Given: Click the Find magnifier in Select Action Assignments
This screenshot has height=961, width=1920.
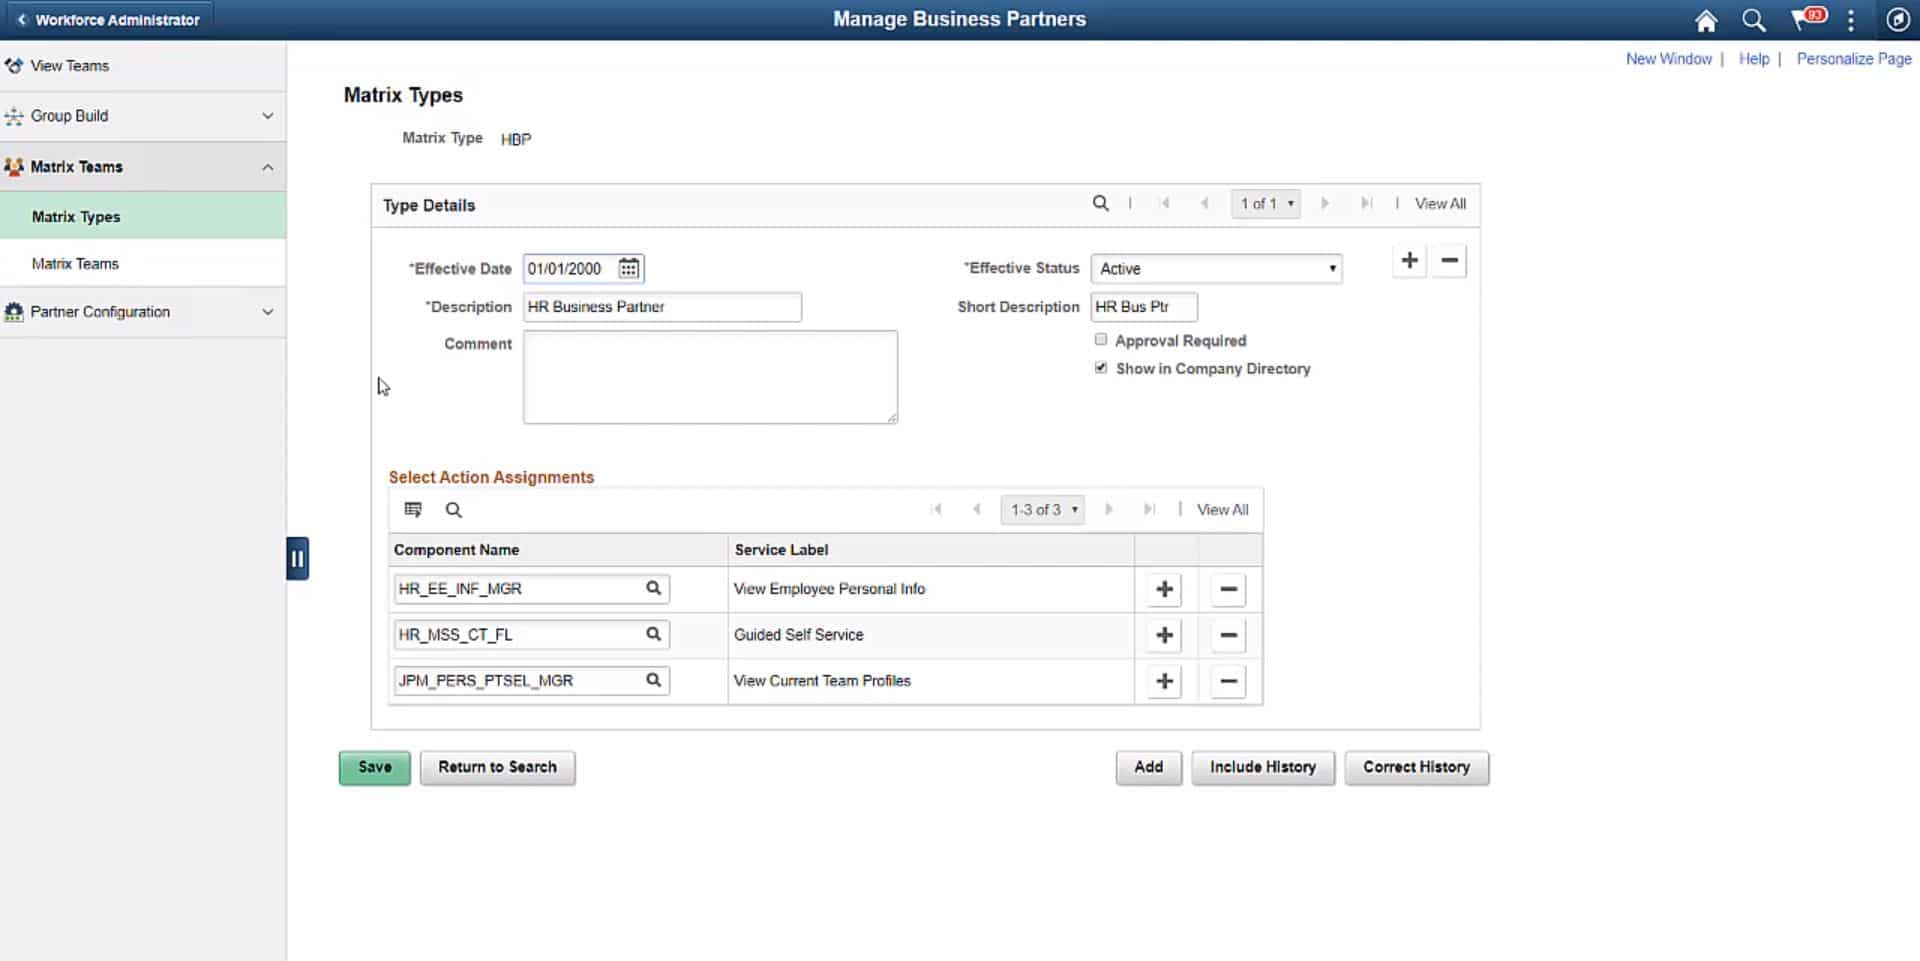Looking at the screenshot, I should 453,509.
